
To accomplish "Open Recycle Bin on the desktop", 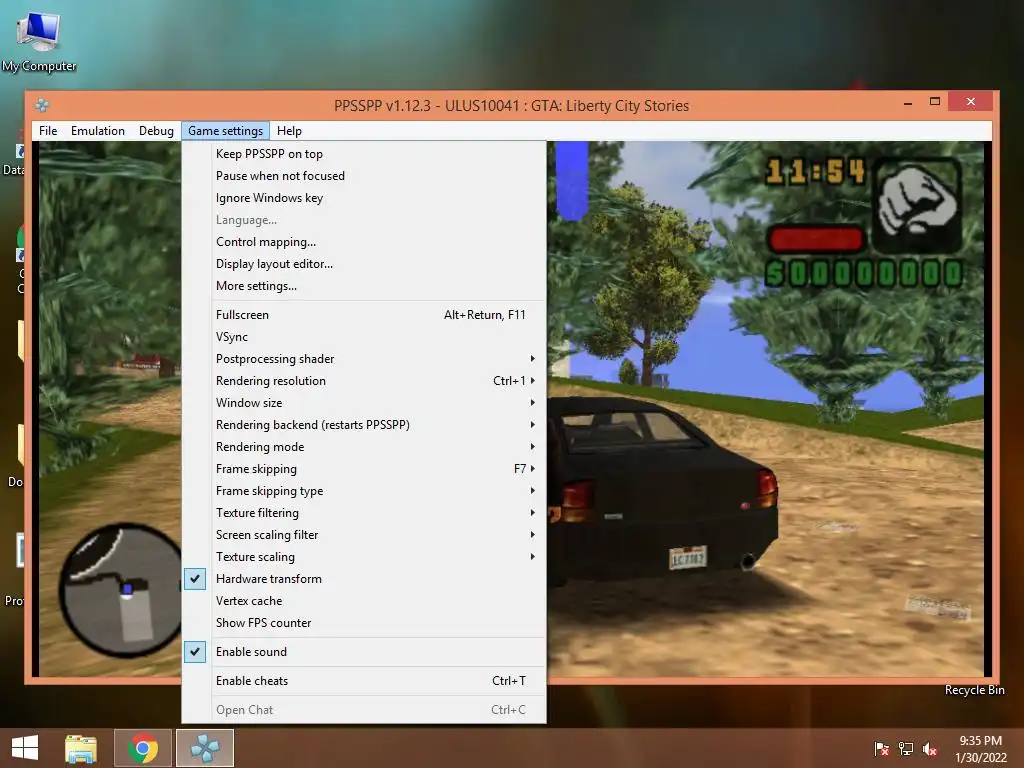I will 974,690.
